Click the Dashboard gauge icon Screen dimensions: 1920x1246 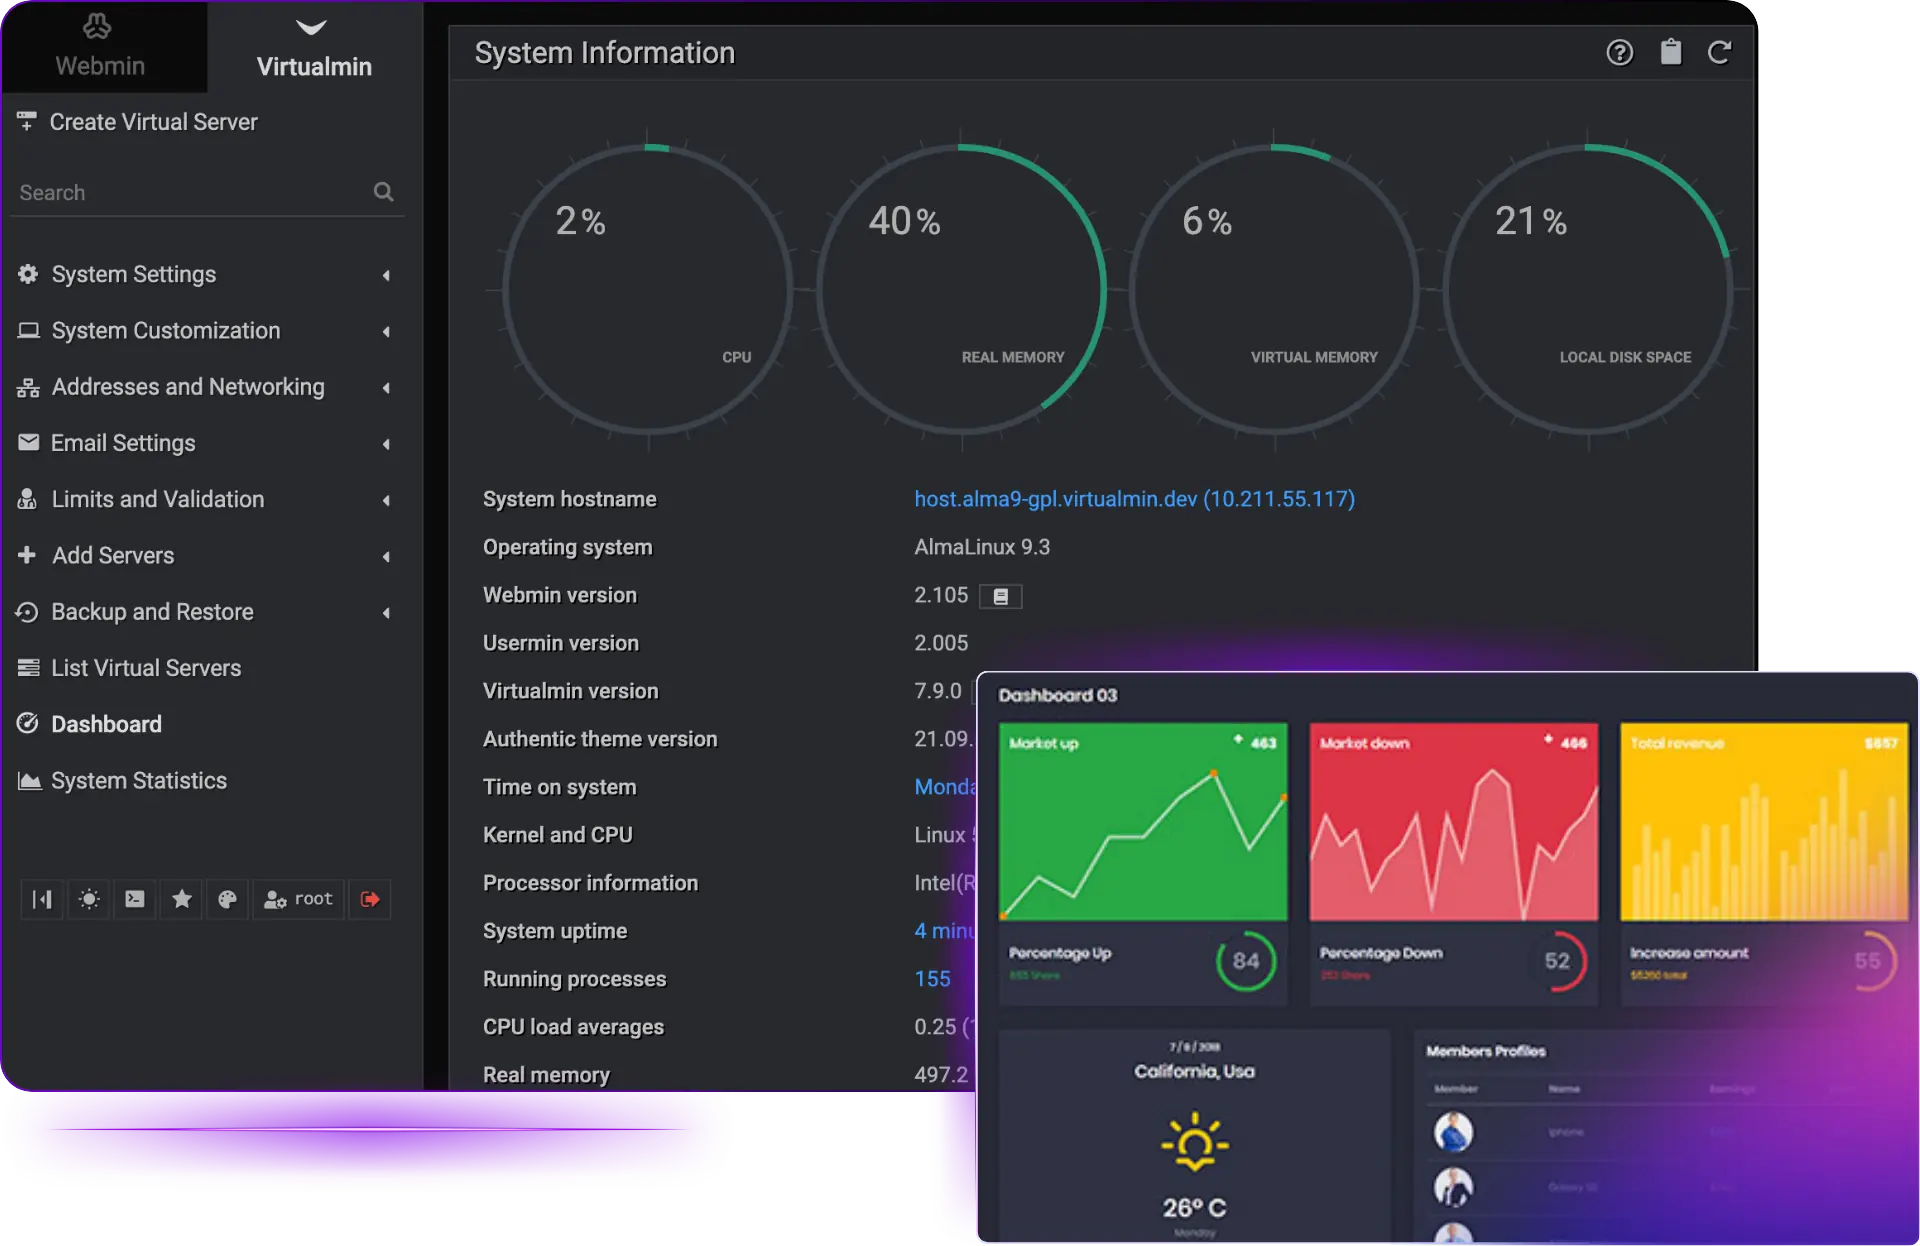tap(28, 723)
